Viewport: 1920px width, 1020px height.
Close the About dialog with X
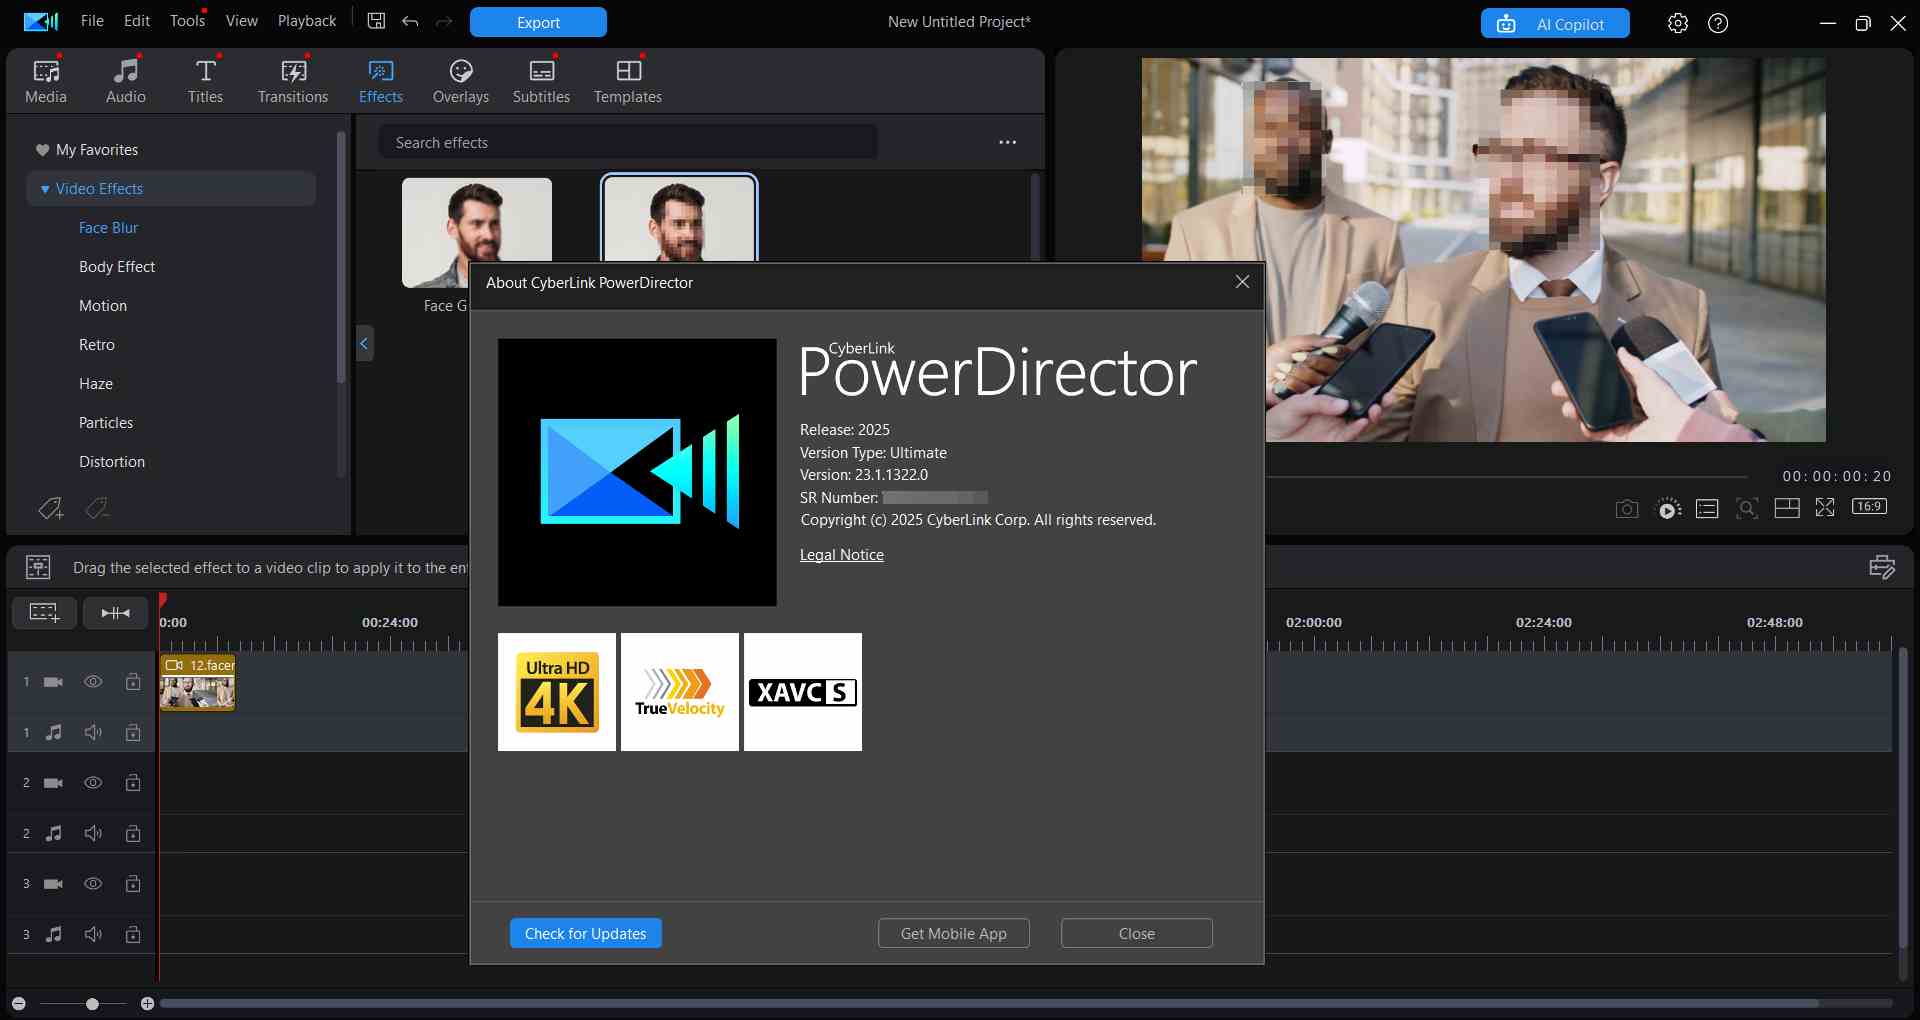click(x=1242, y=282)
